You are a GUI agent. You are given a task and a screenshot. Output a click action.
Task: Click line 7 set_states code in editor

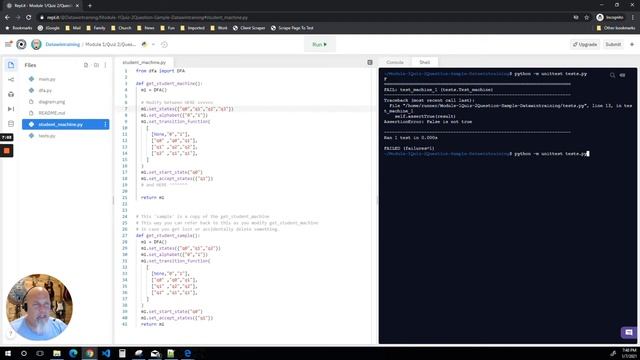(187, 109)
